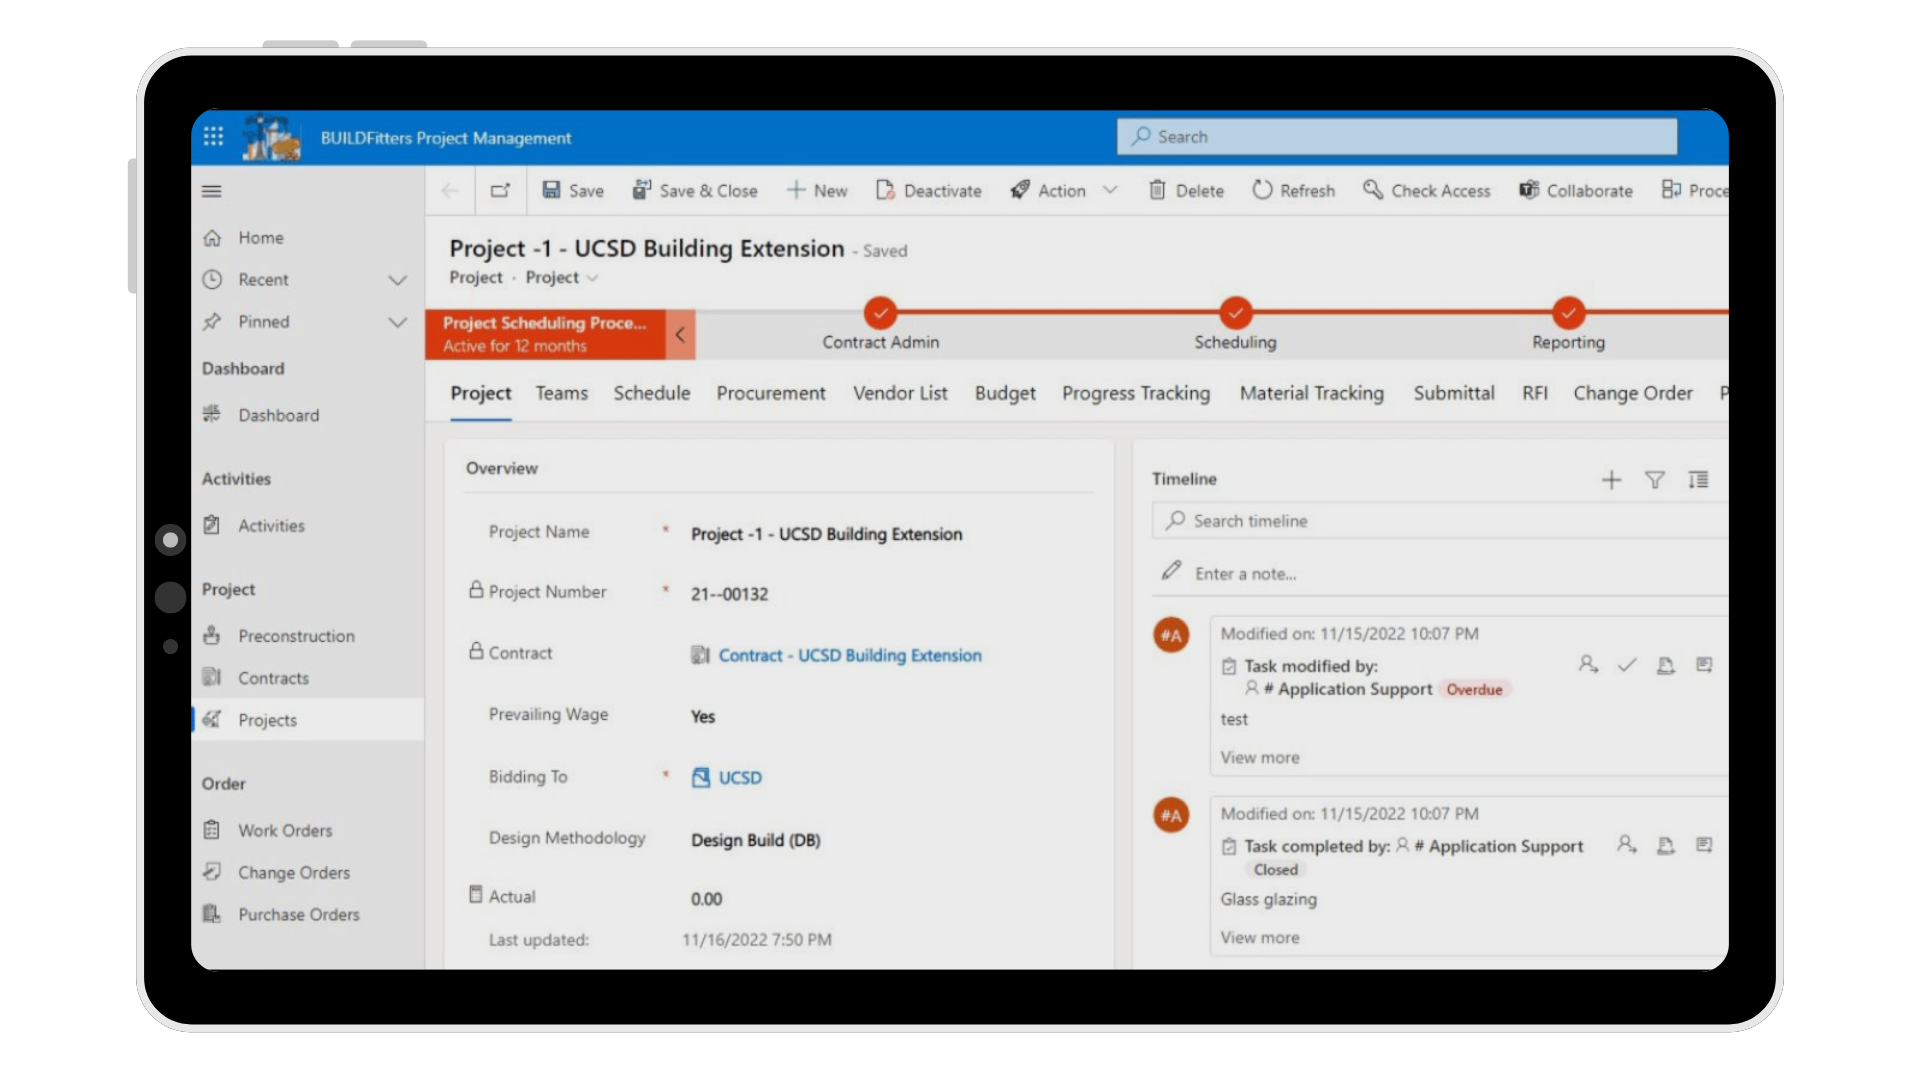The height and width of the screenshot is (1080, 1920).
Task: Save the project record
Action: (x=573, y=190)
